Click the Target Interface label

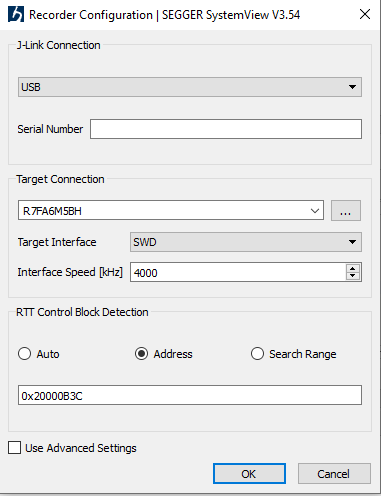point(57,242)
